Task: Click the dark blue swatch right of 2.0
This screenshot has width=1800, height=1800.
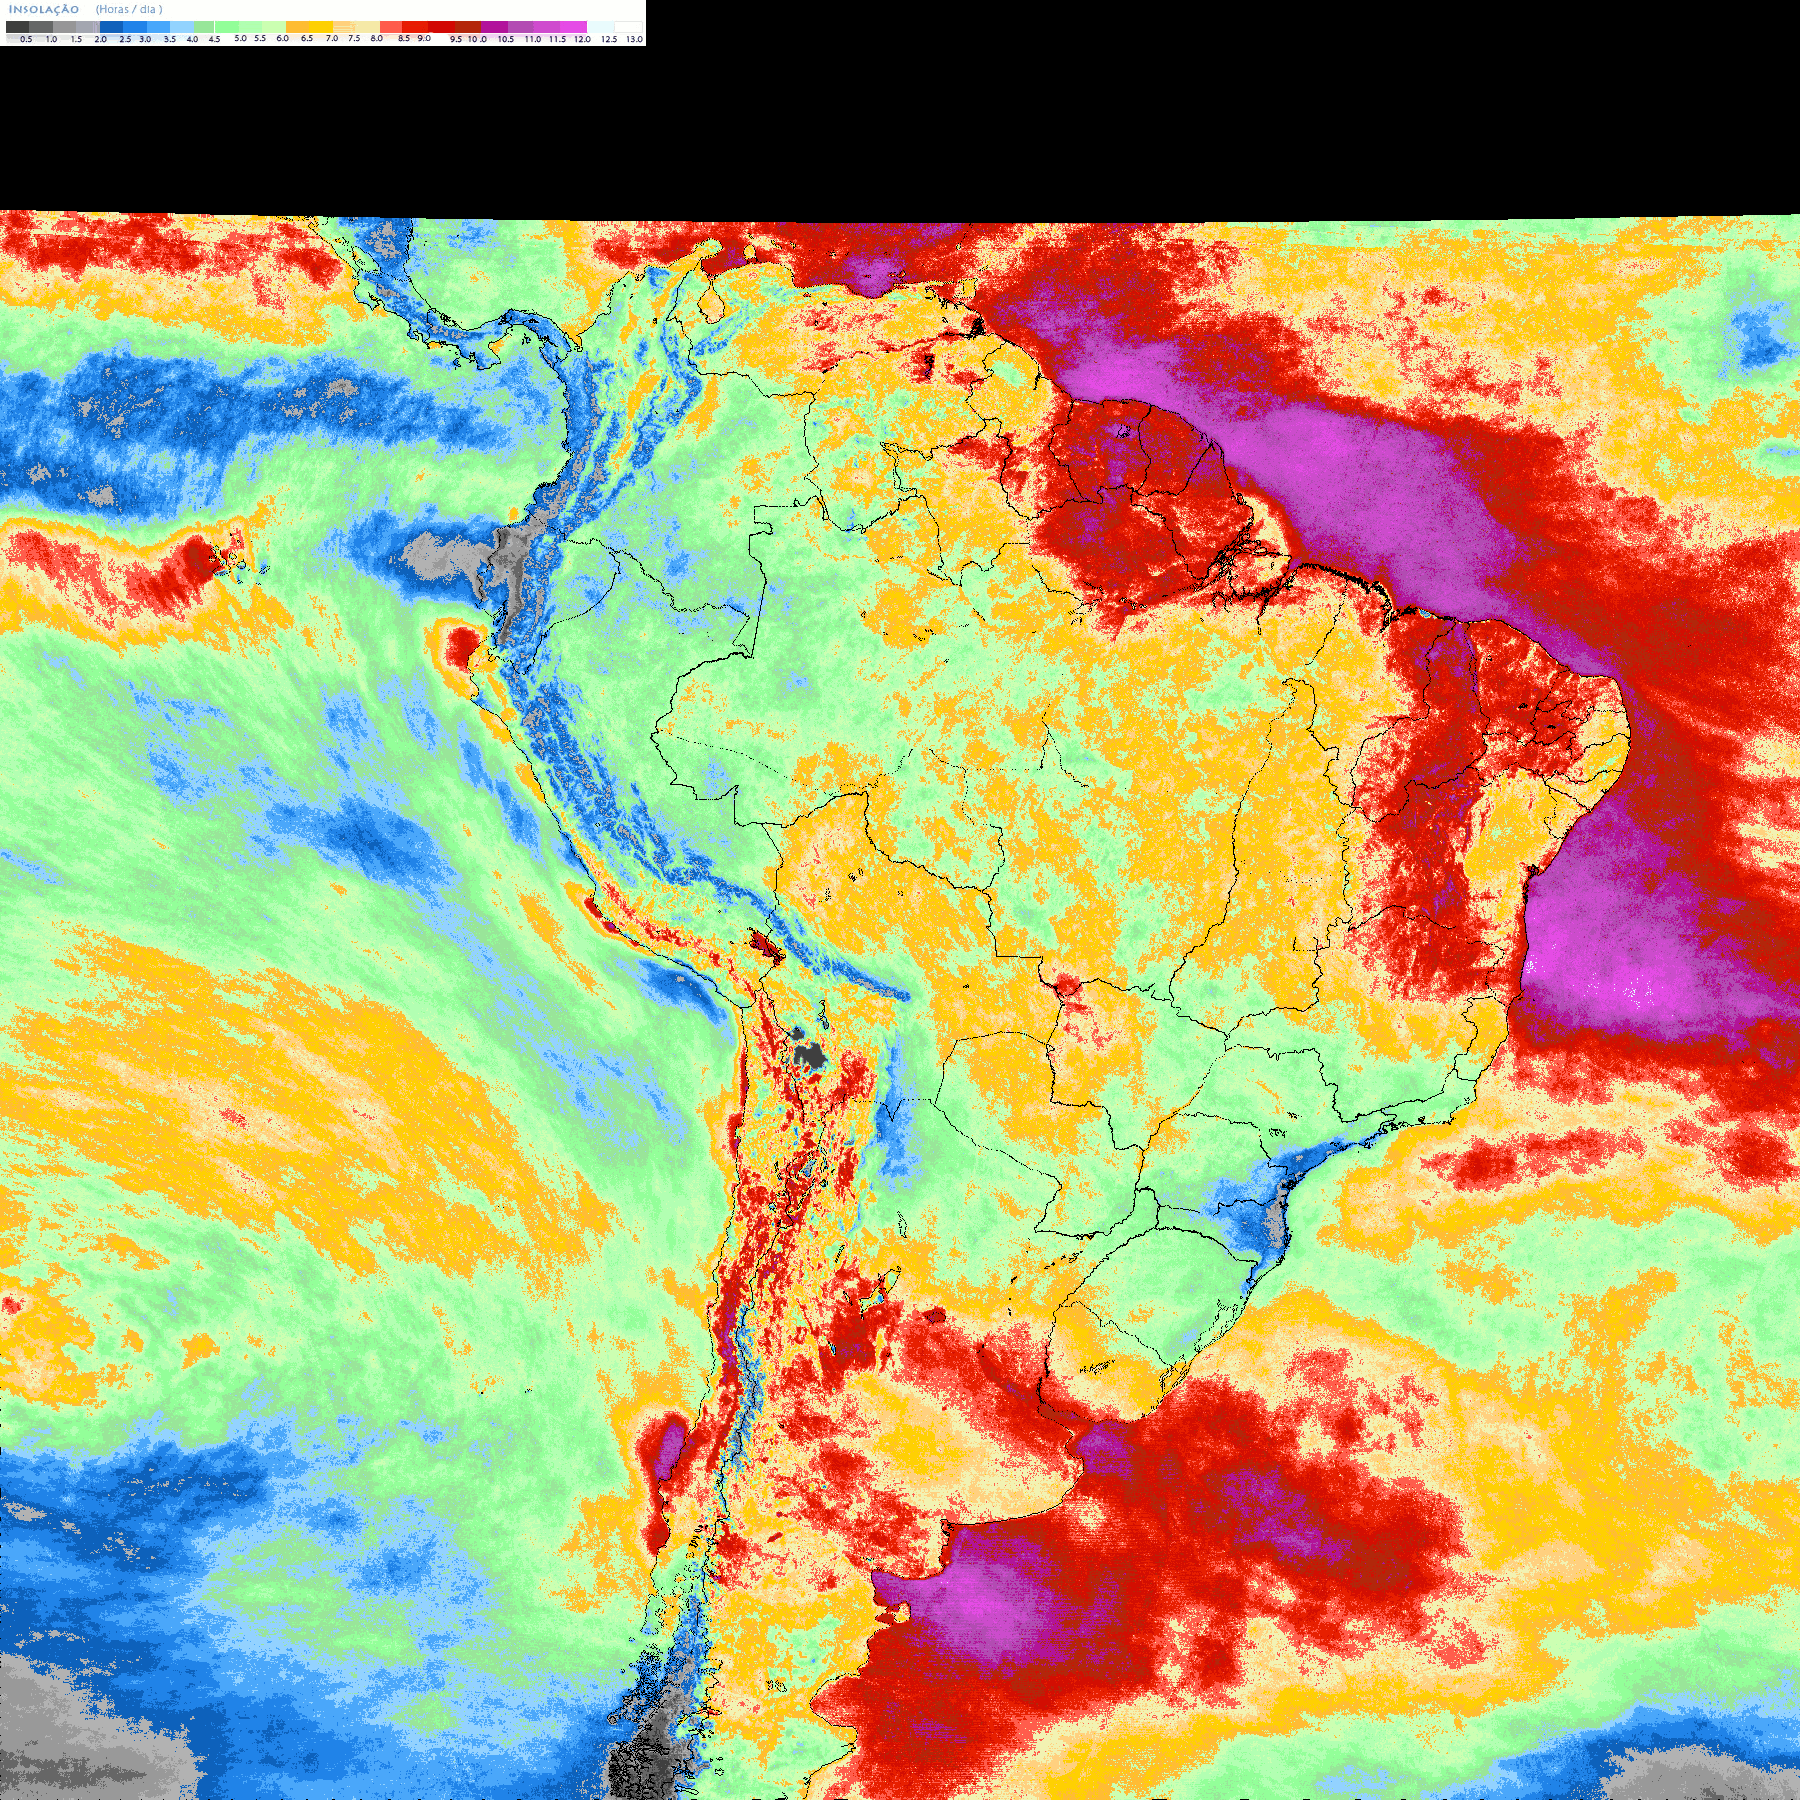Action: coord(111,27)
